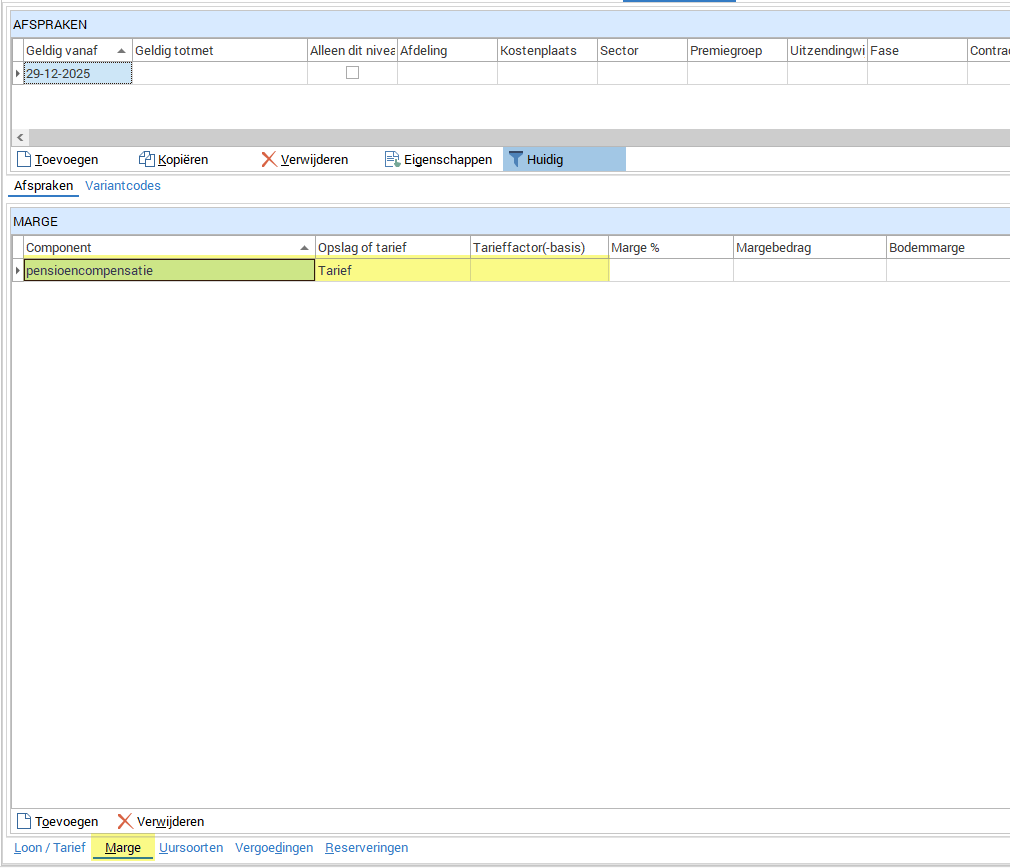
Task: Click the Kopiëren copy icon
Action: coord(146,159)
